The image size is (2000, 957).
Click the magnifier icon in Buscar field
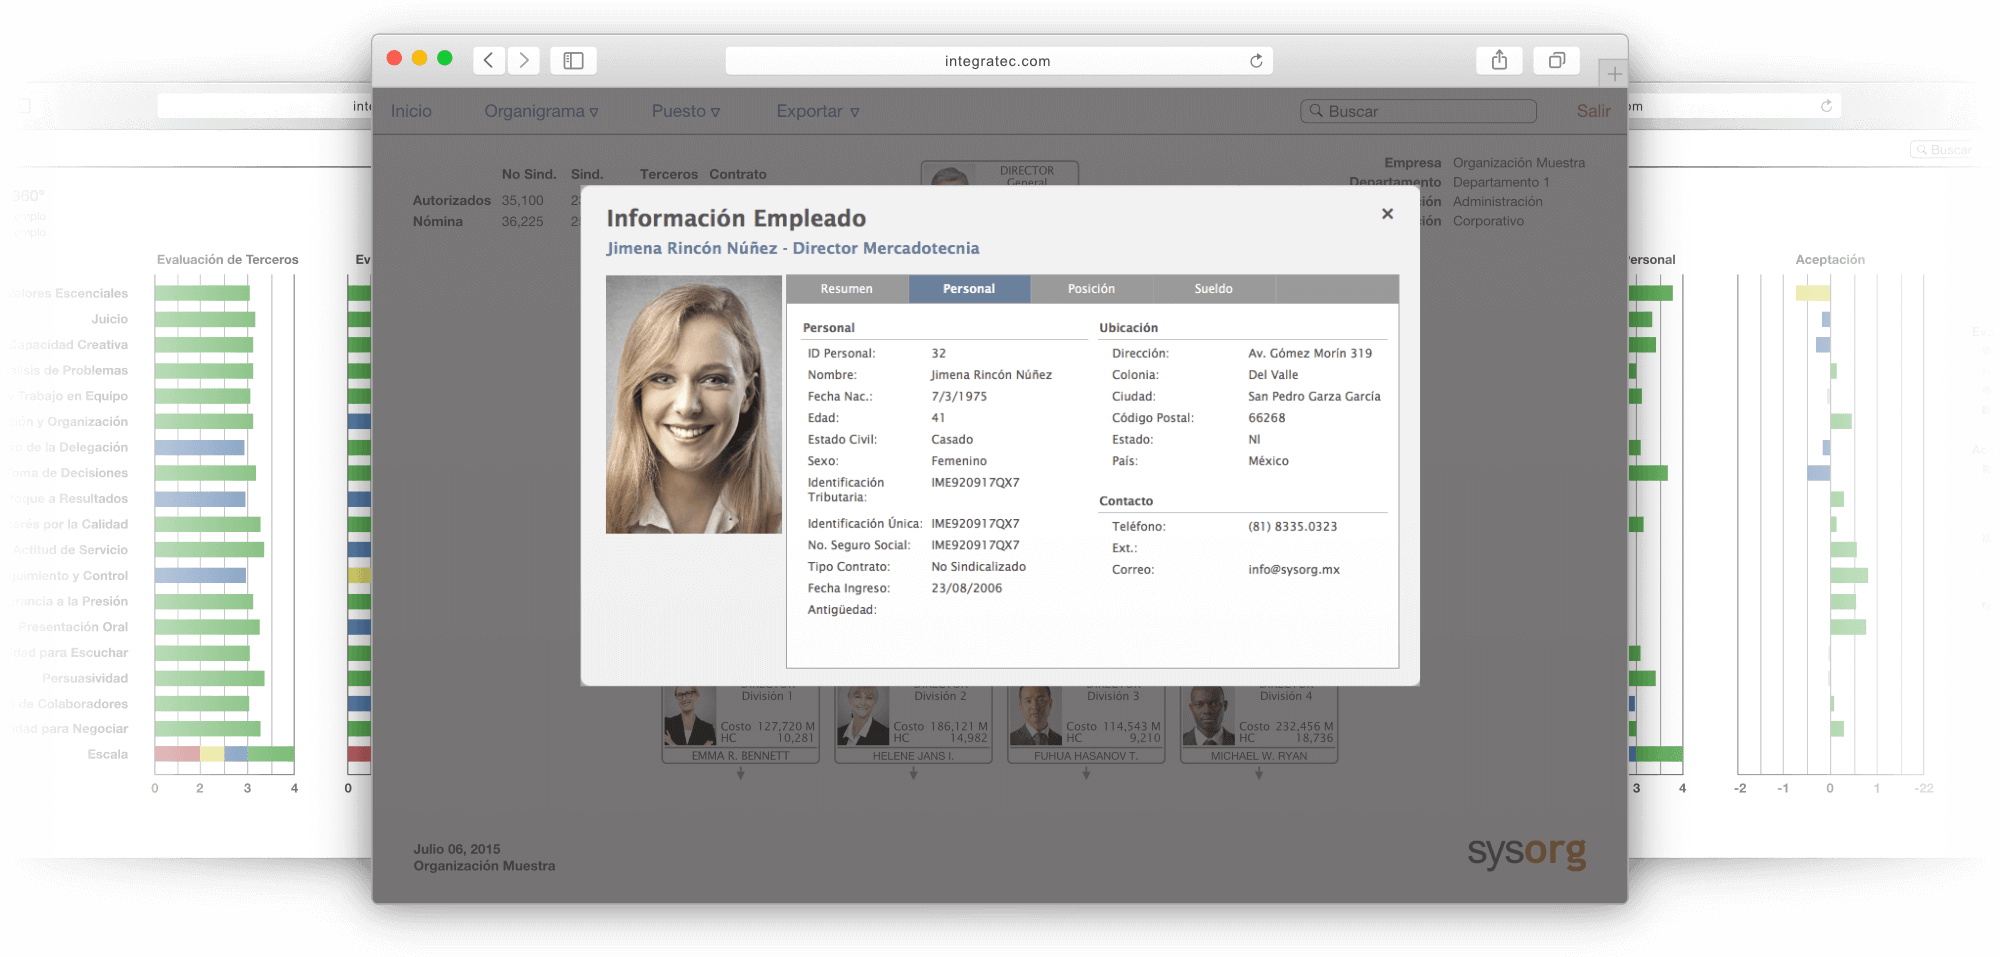[x=1316, y=111]
